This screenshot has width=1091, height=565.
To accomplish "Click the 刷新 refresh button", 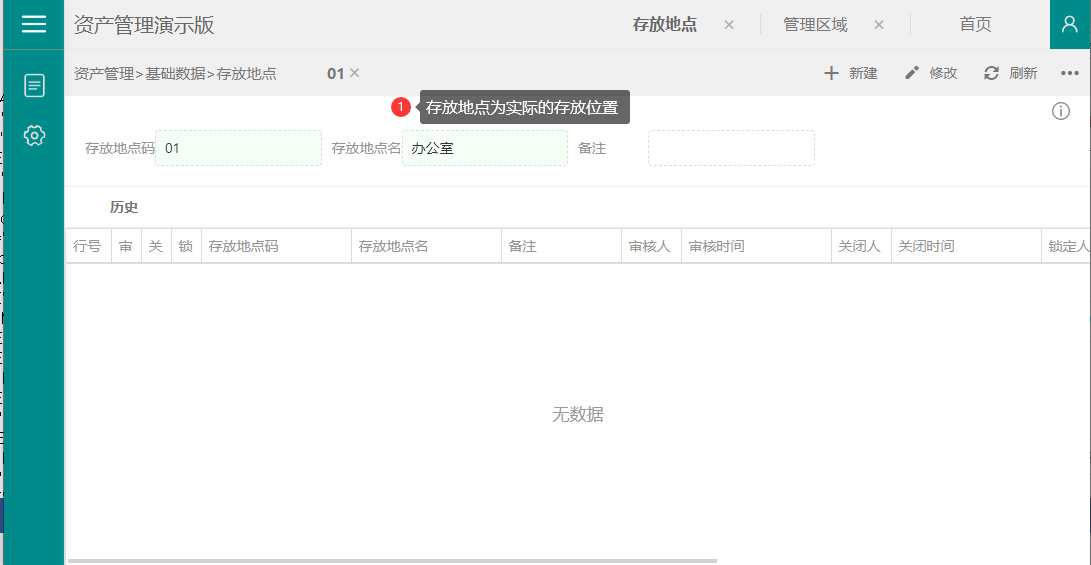I will (1011, 73).
